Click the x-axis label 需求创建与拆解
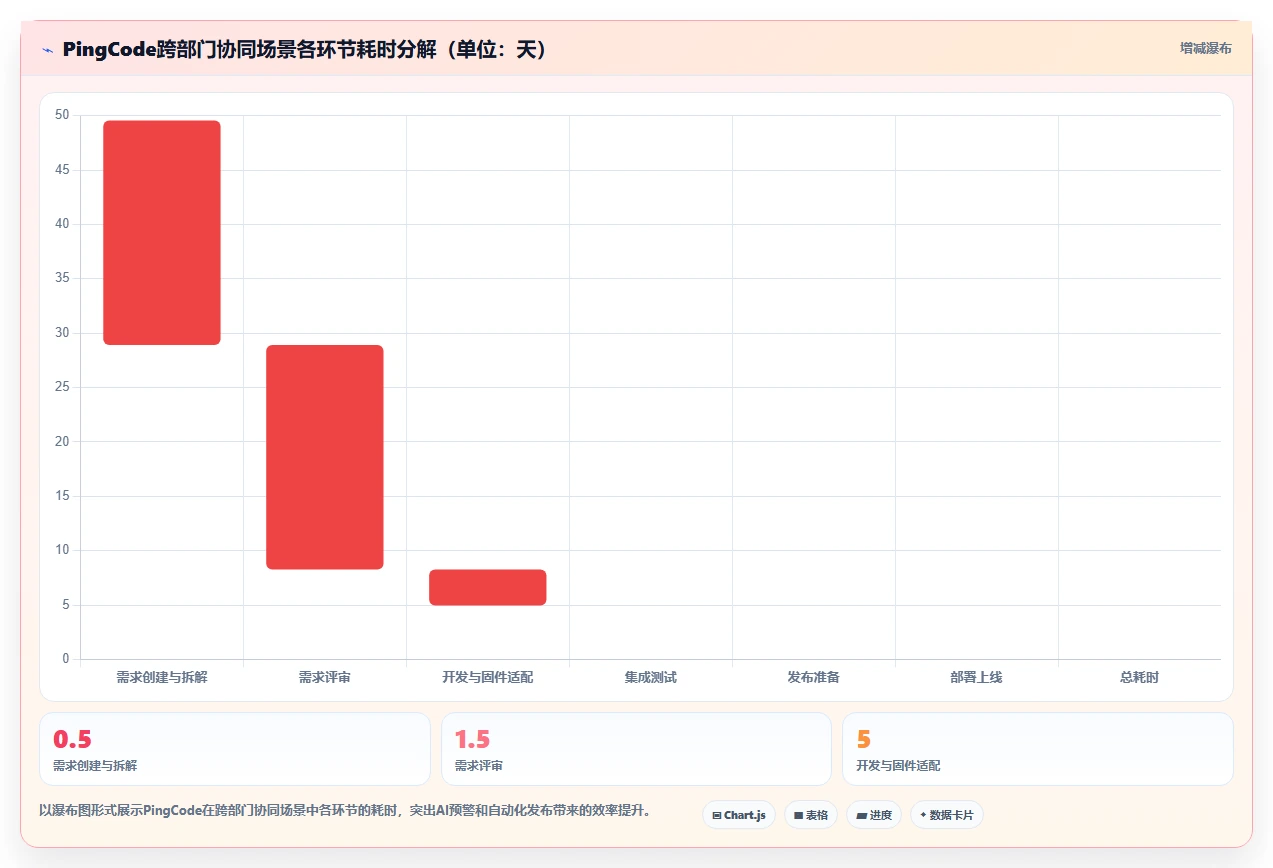1273x868 pixels. [x=162, y=678]
